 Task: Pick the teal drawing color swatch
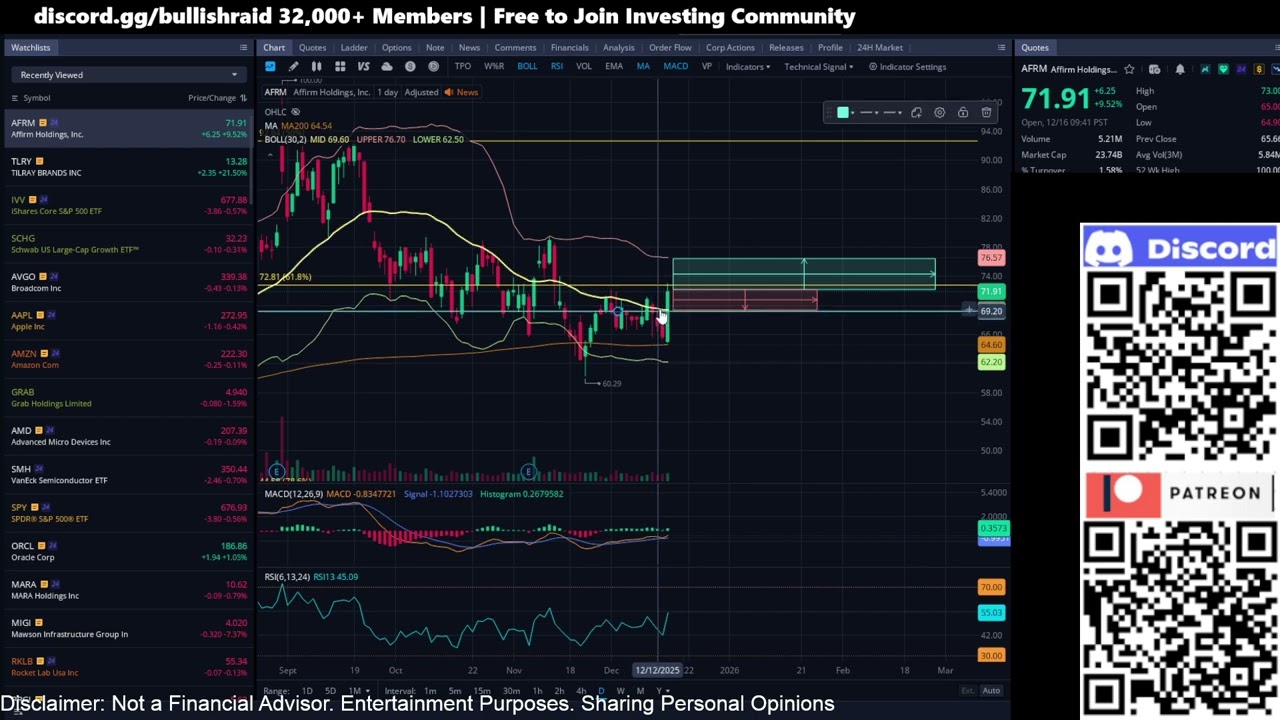click(x=842, y=113)
